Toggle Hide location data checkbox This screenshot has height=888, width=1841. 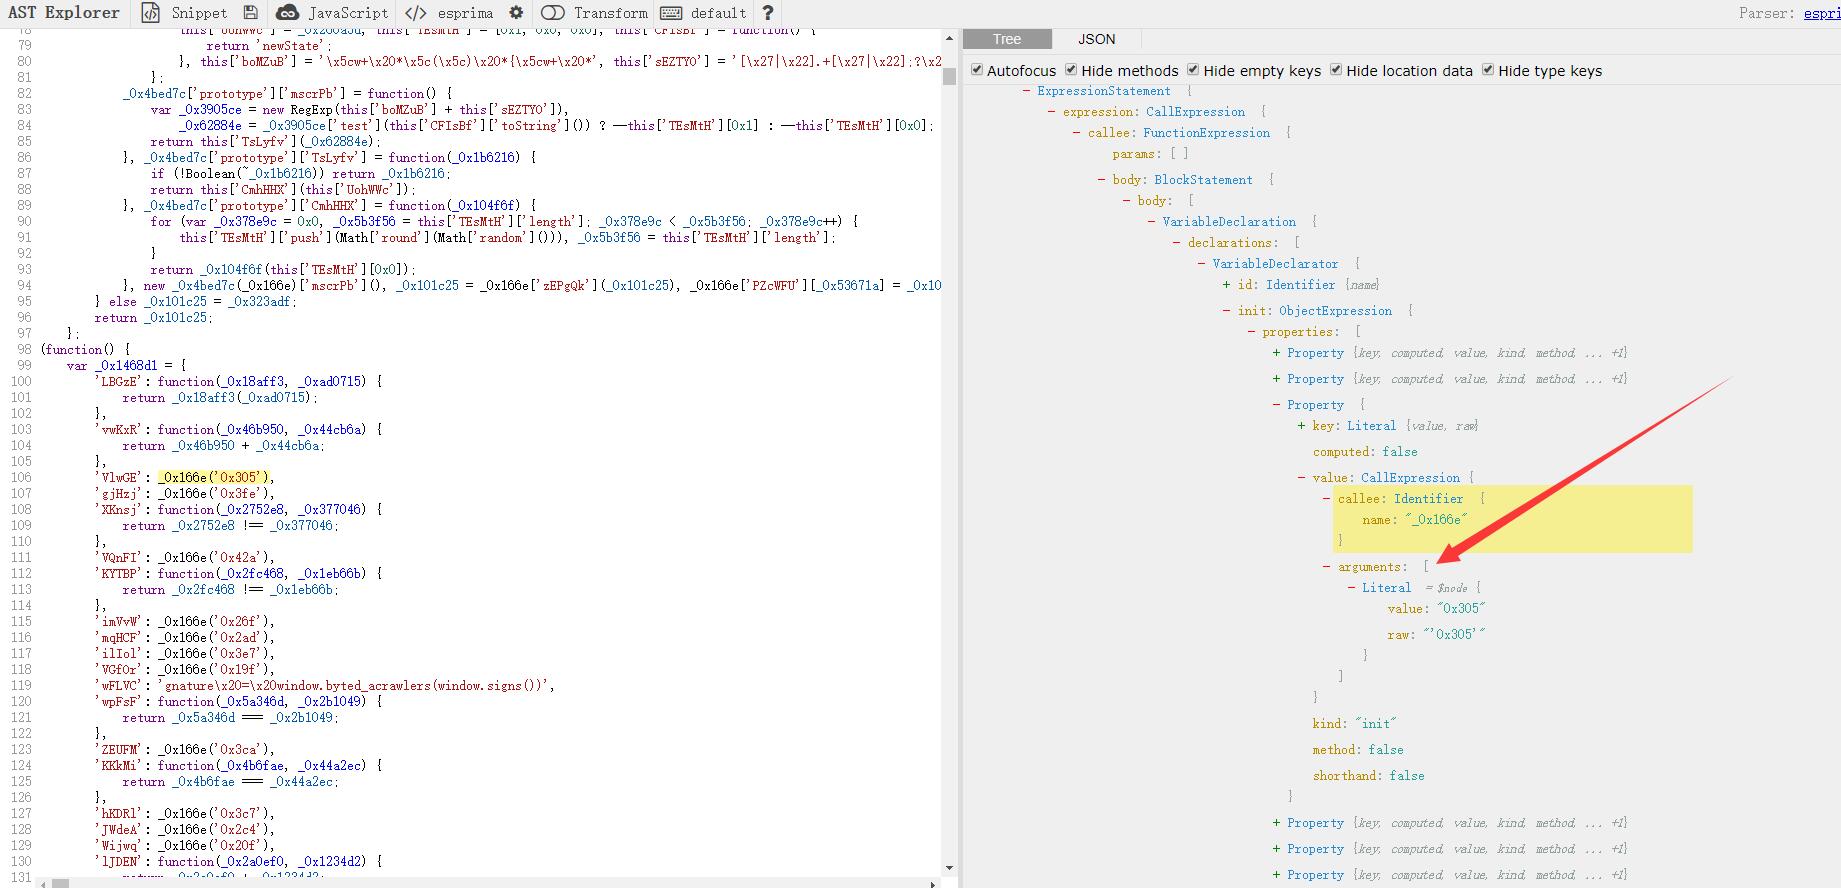(1336, 70)
